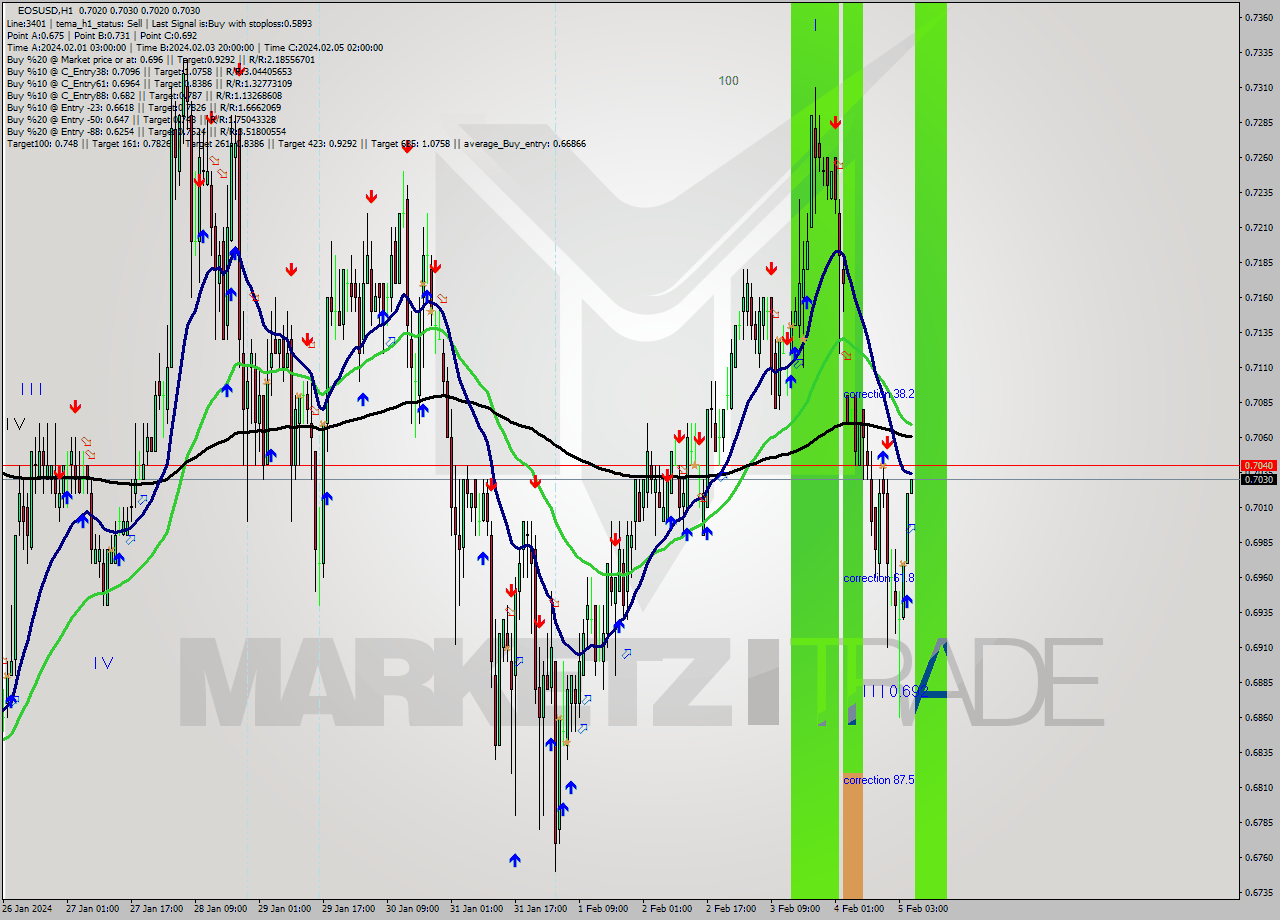The width and height of the screenshot is (1280, 920).
Task: Click the '1 Feb 09:00' time label
Action: click(603, 909)
